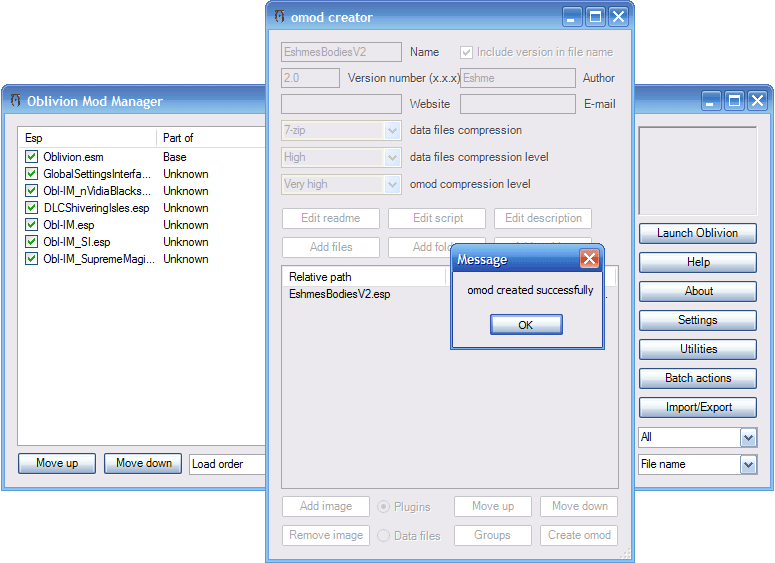Click Move up in omod creator

coord(493,506)
